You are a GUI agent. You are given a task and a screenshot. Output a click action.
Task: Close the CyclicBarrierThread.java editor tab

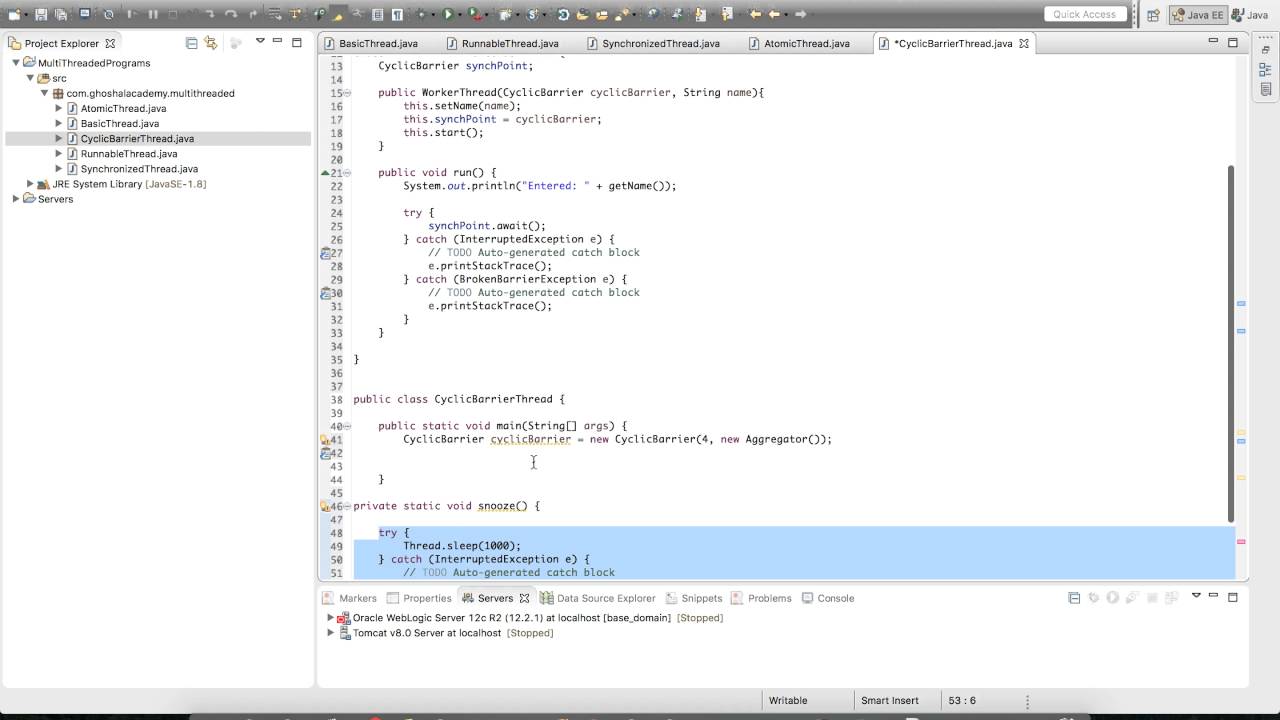pos(1025,44)
